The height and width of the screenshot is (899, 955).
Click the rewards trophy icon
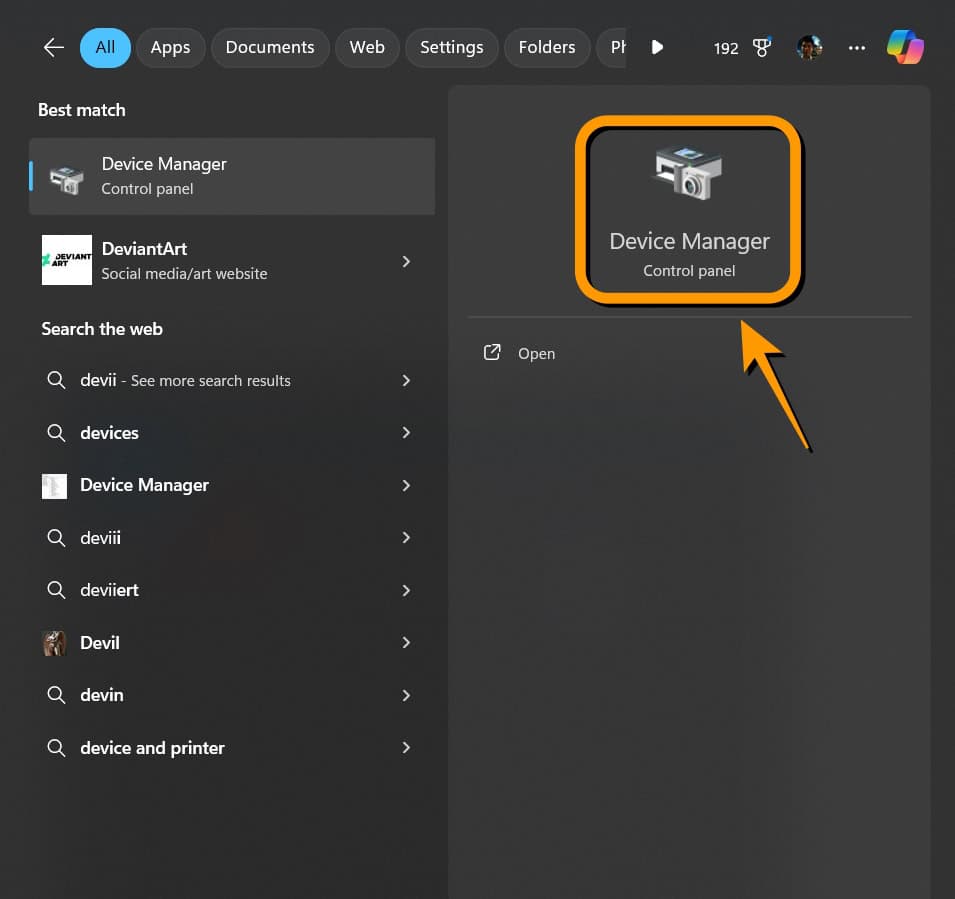point(762,47)
